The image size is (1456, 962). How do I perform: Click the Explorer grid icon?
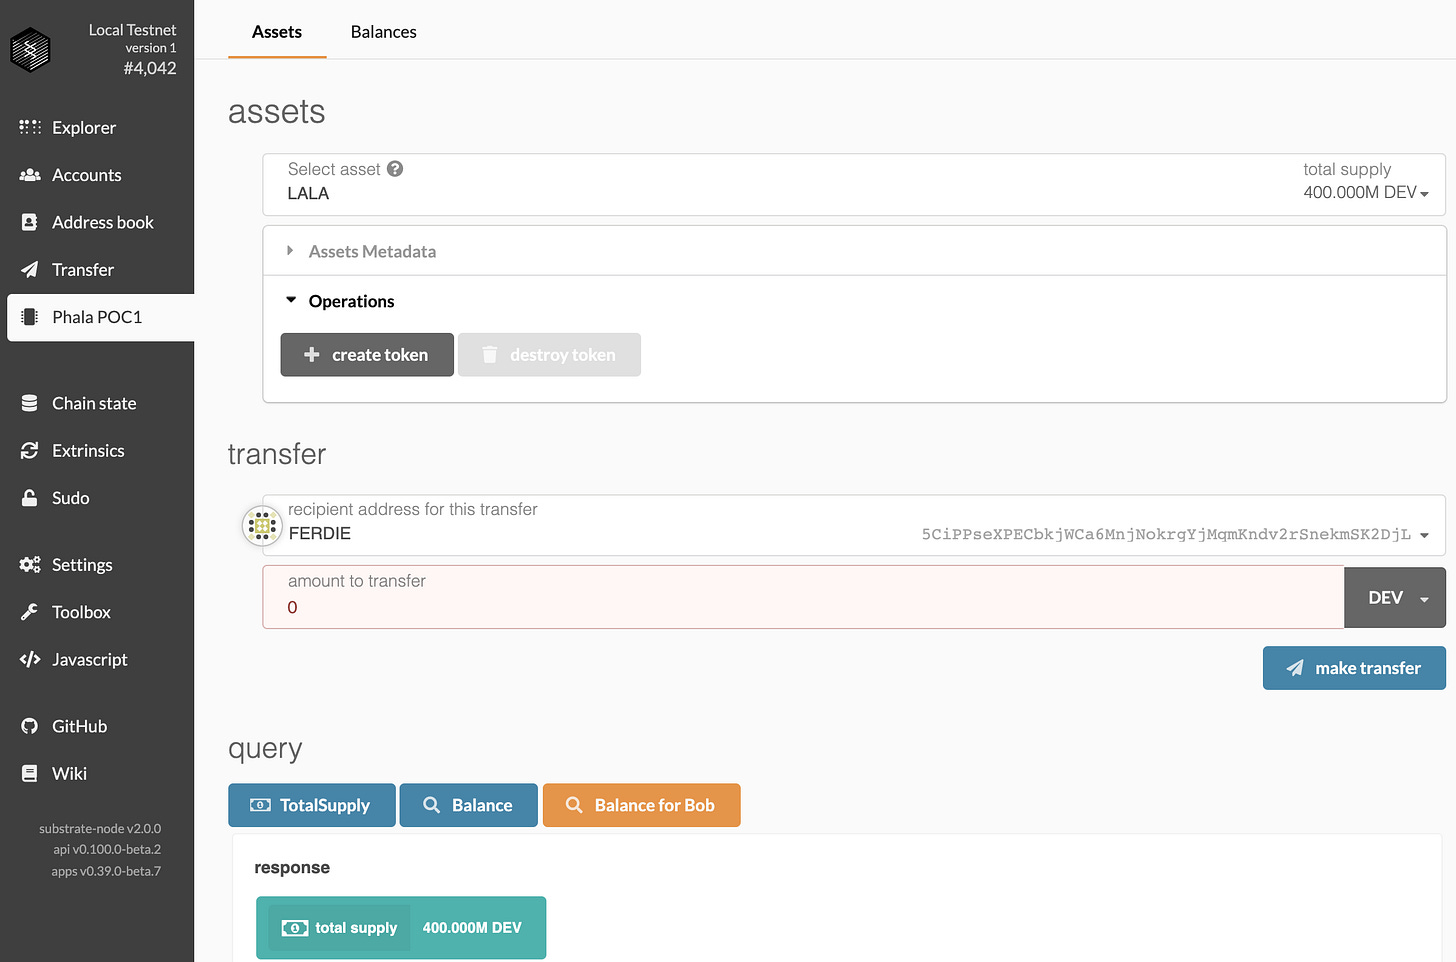30,127
